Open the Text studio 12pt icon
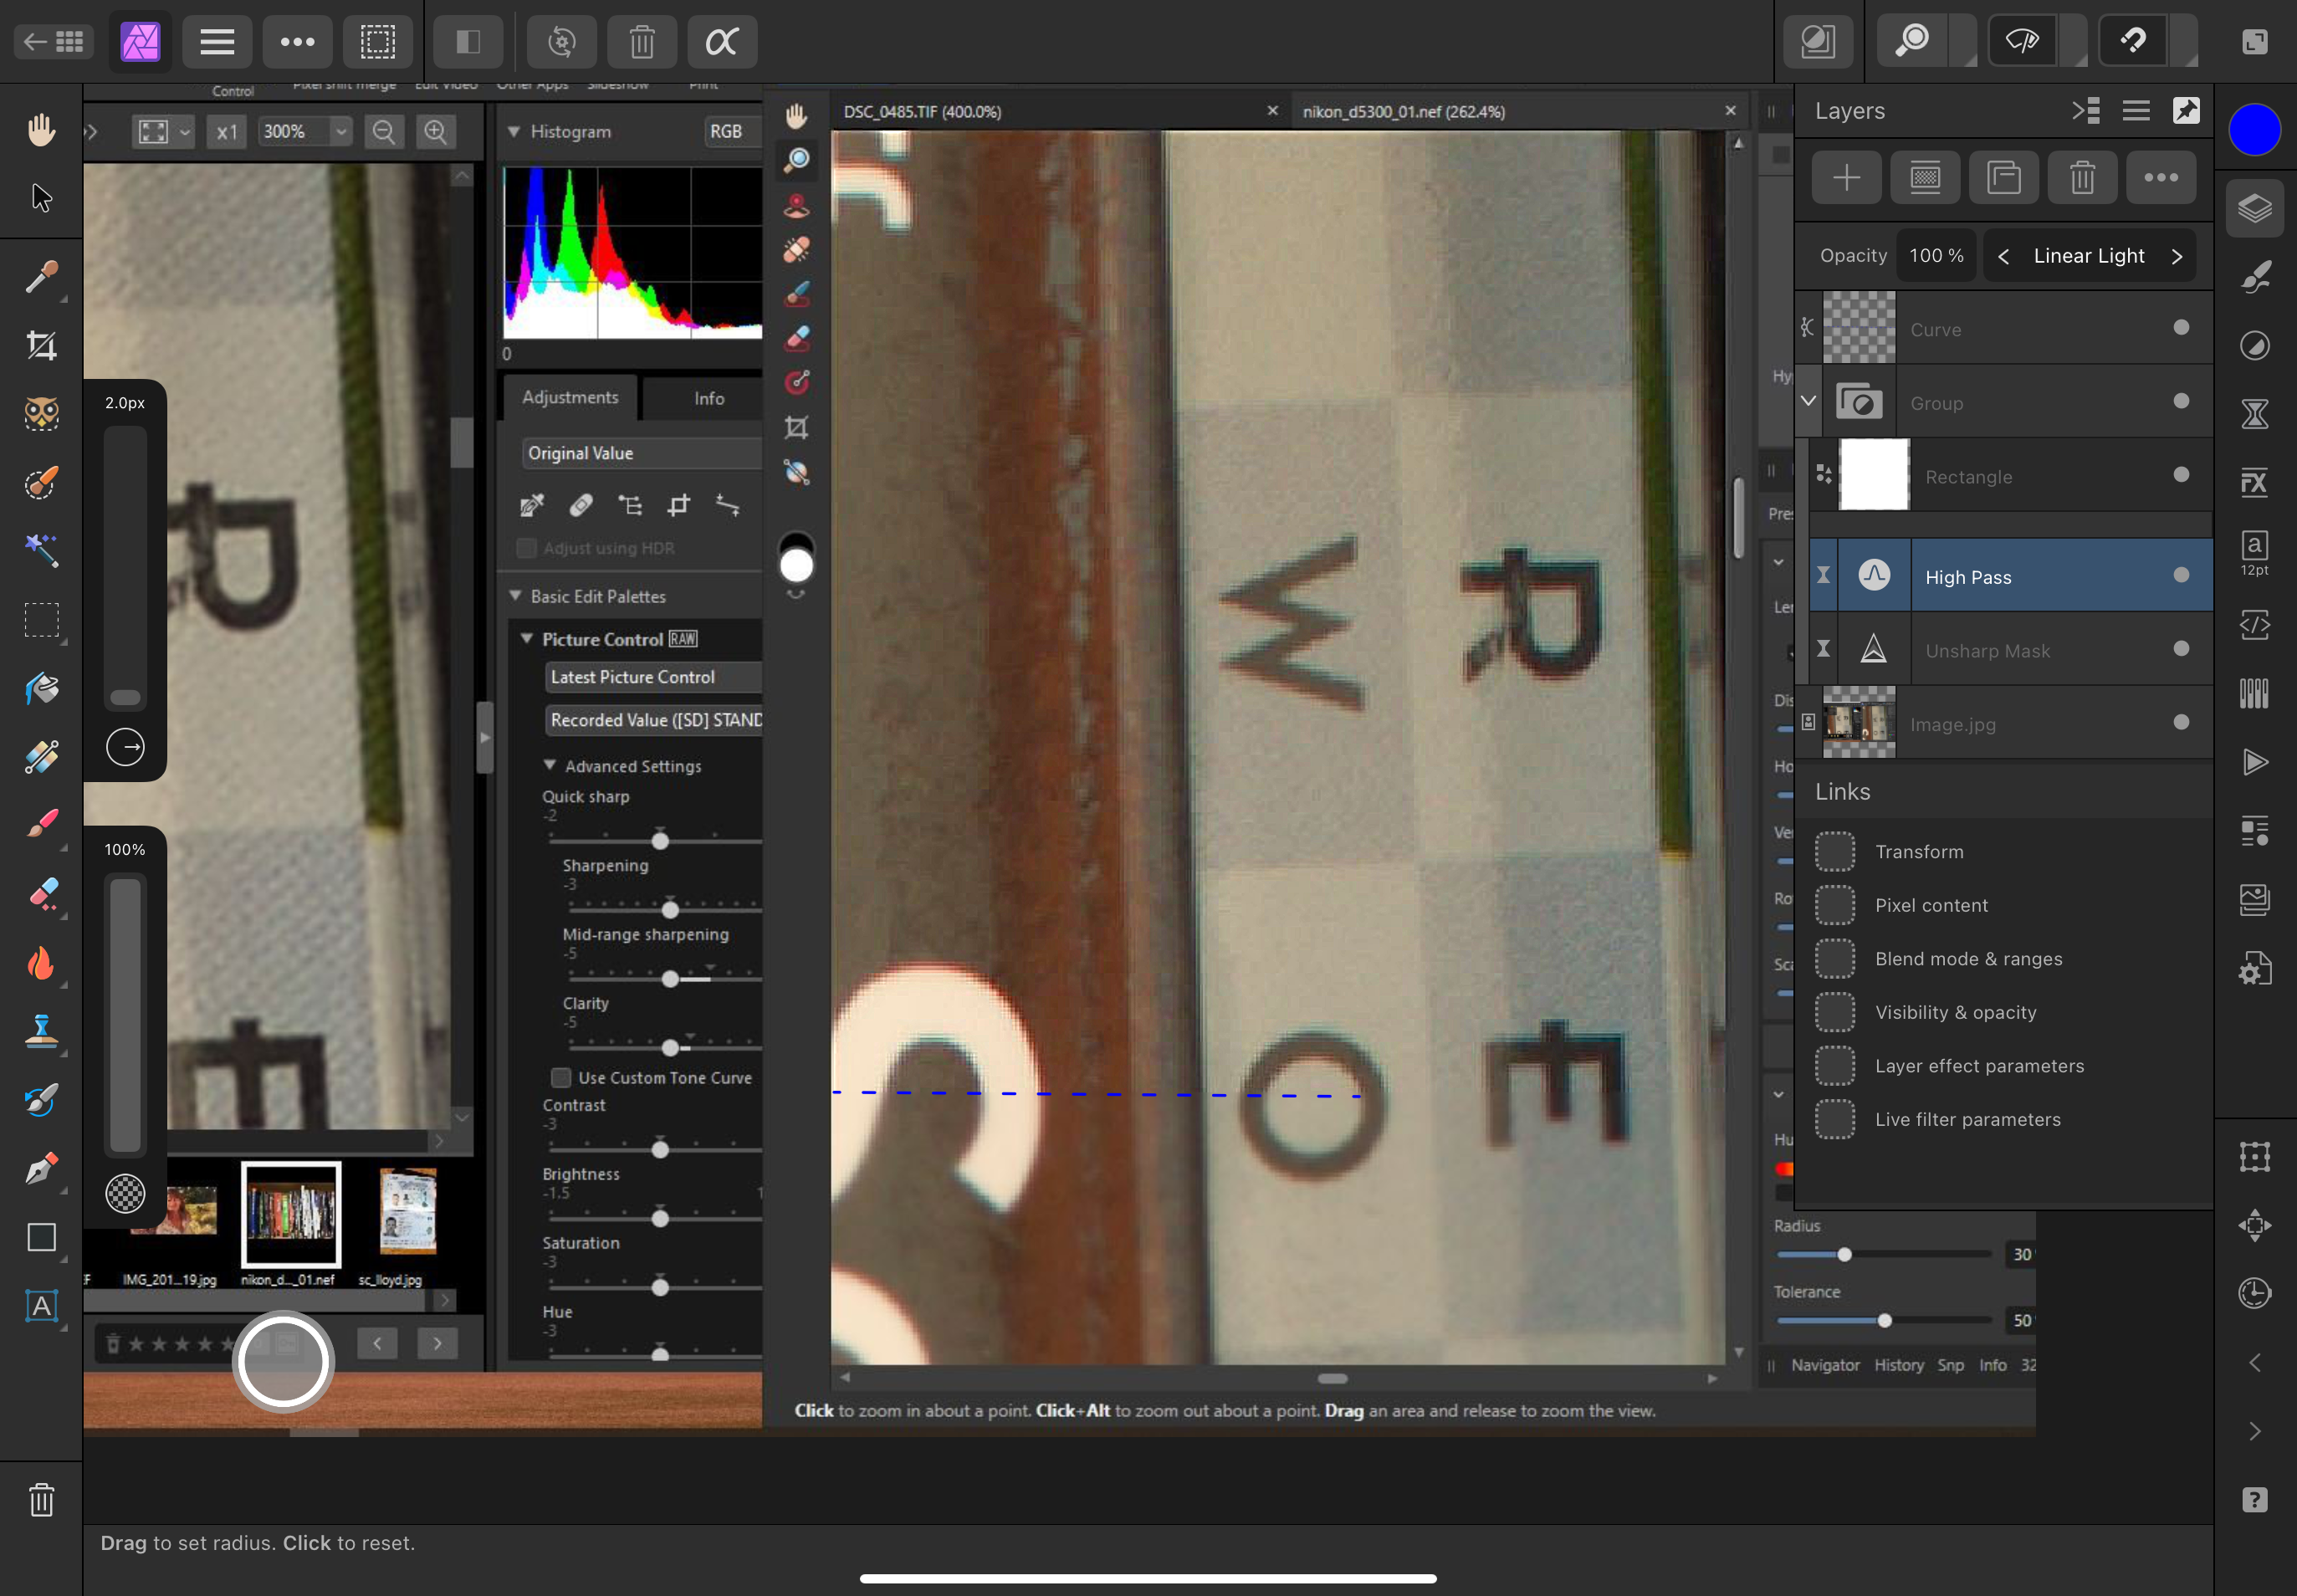Image resolution: width=2297 pixels, height=1596 pixels. (x=2254, y=553)
